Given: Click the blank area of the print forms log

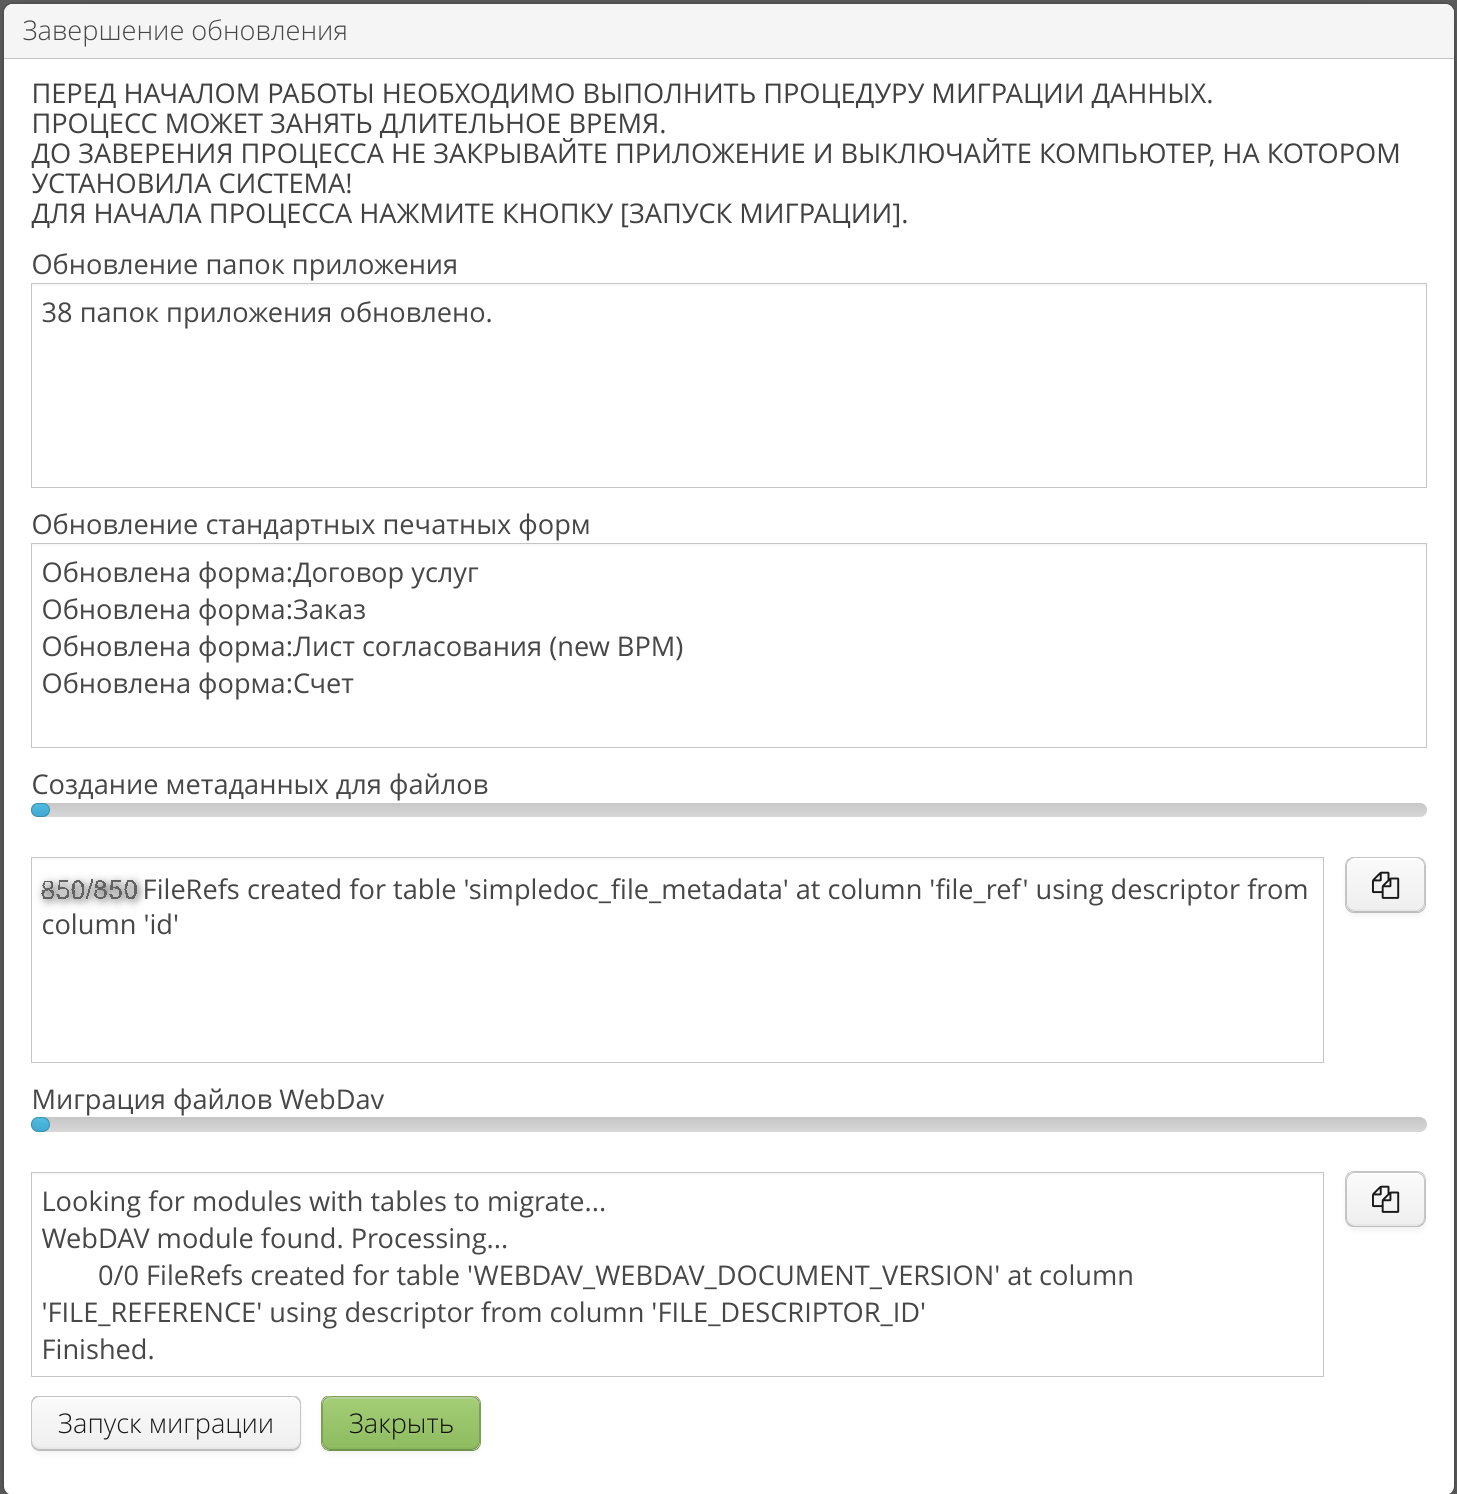Looking at the screenshot, I should (x=900, y=720).
